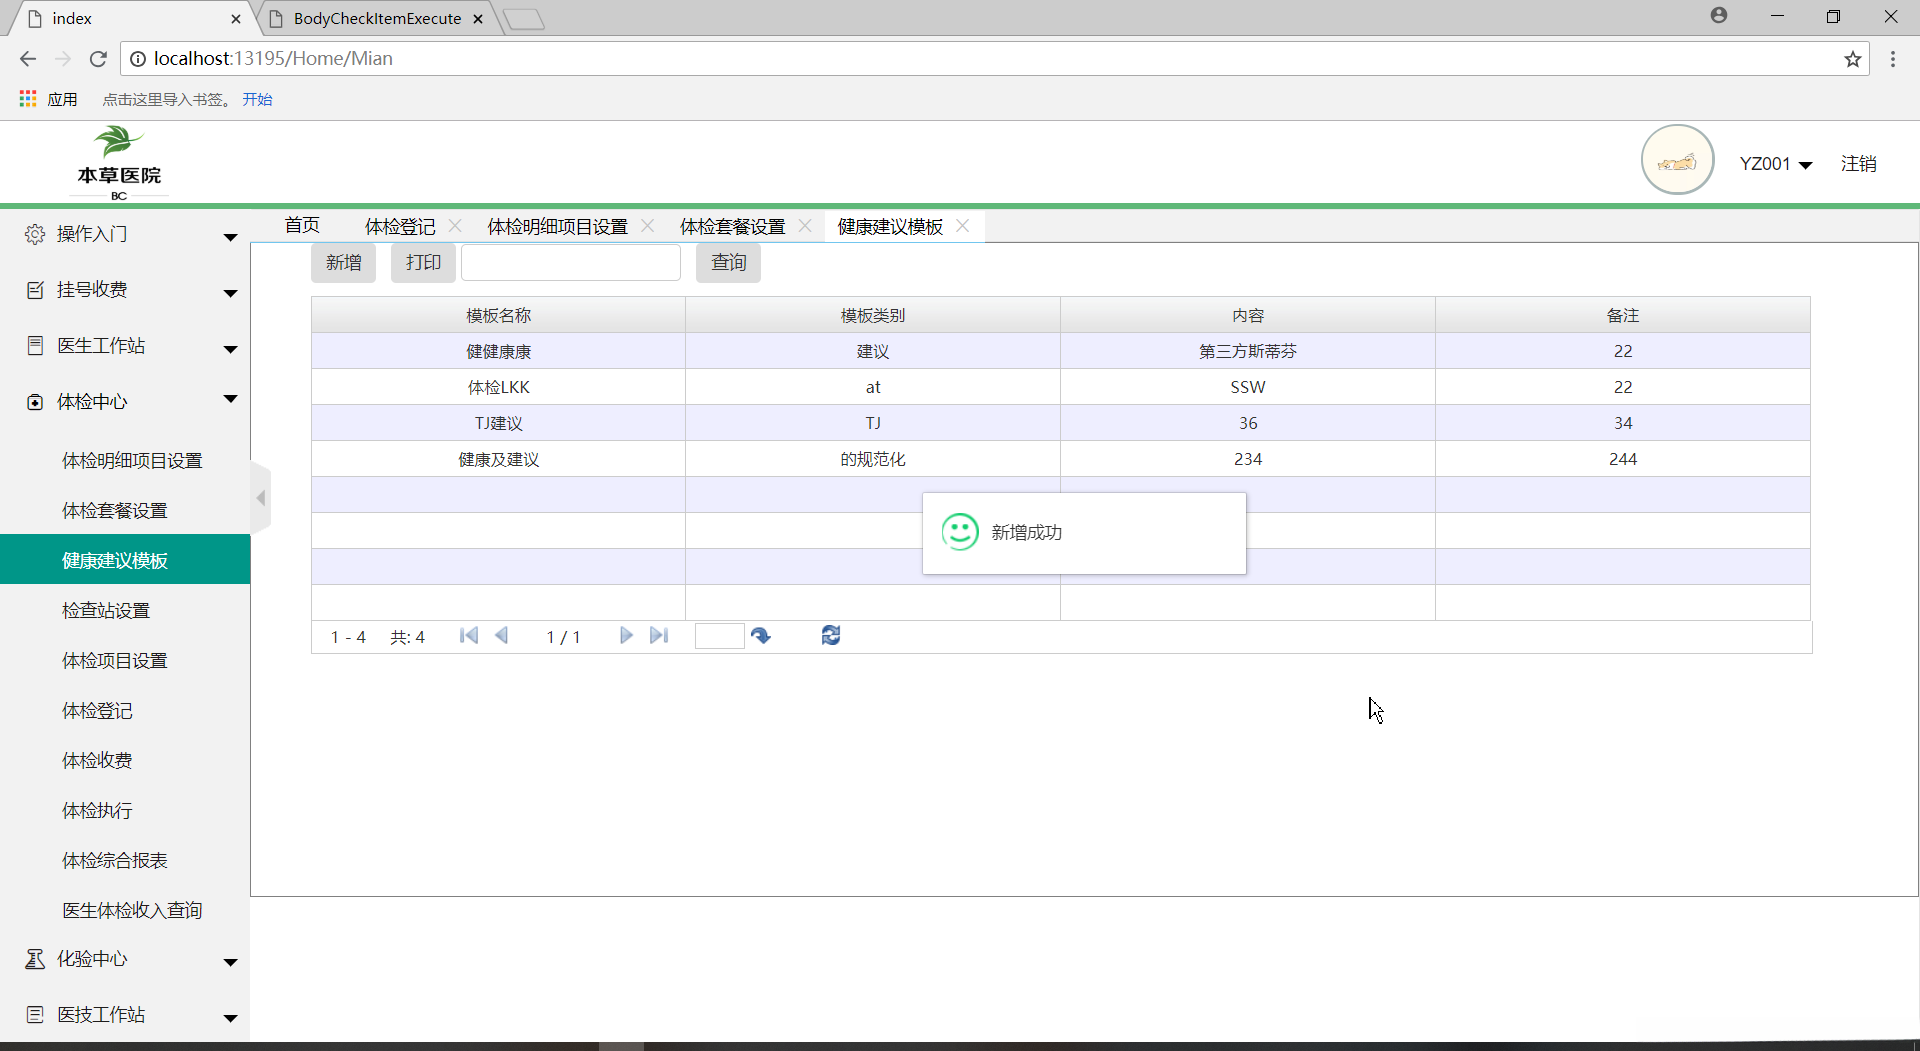
Task: Click the 新增 button
Action: point(344,263)
